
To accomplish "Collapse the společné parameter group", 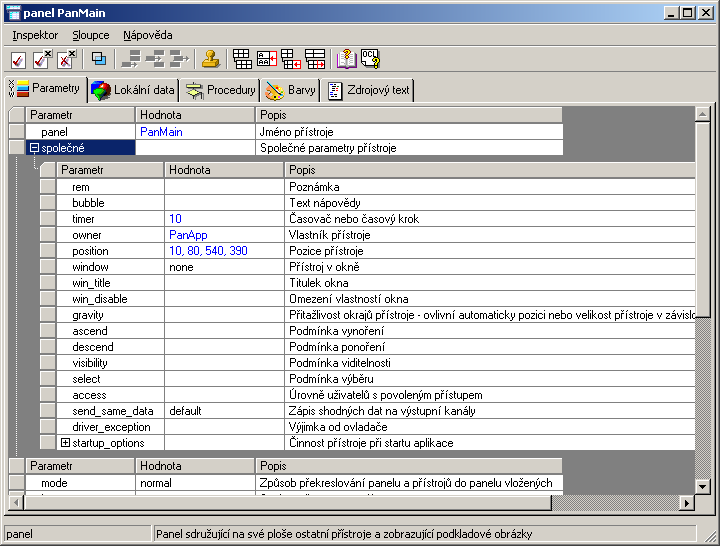I will pos(34,148).
